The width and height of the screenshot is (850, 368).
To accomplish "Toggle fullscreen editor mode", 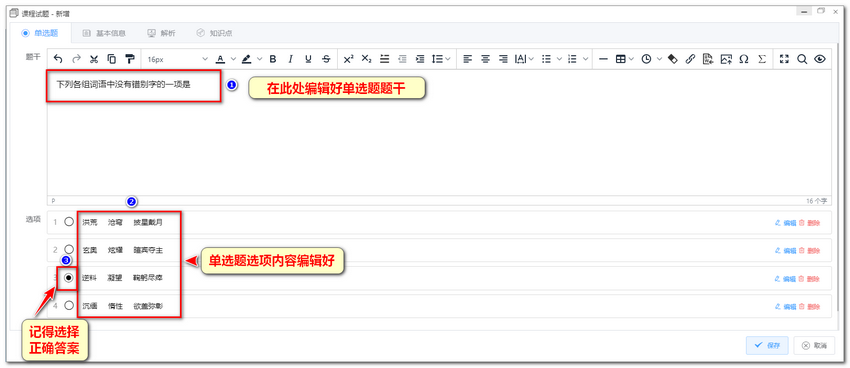I will pyautogui.click(x=784, y=59).
